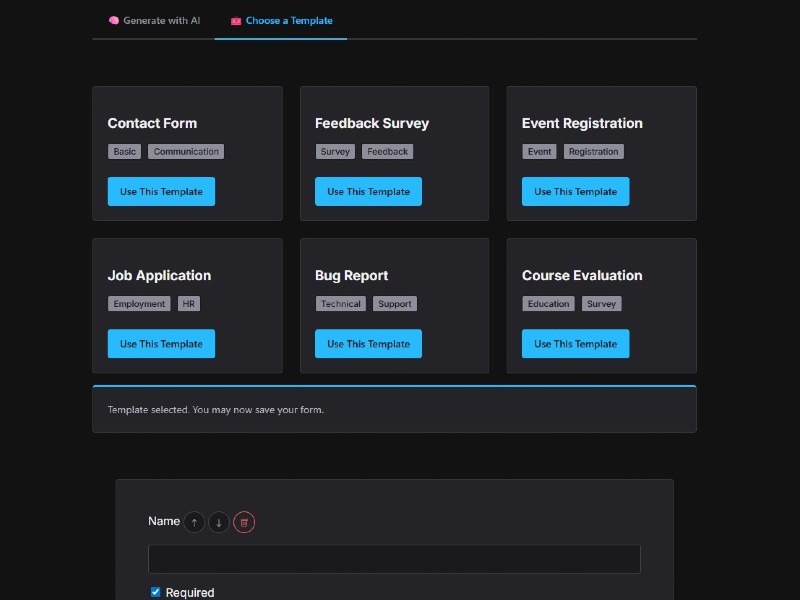Use the Event Registration template

tap(575, 191)
